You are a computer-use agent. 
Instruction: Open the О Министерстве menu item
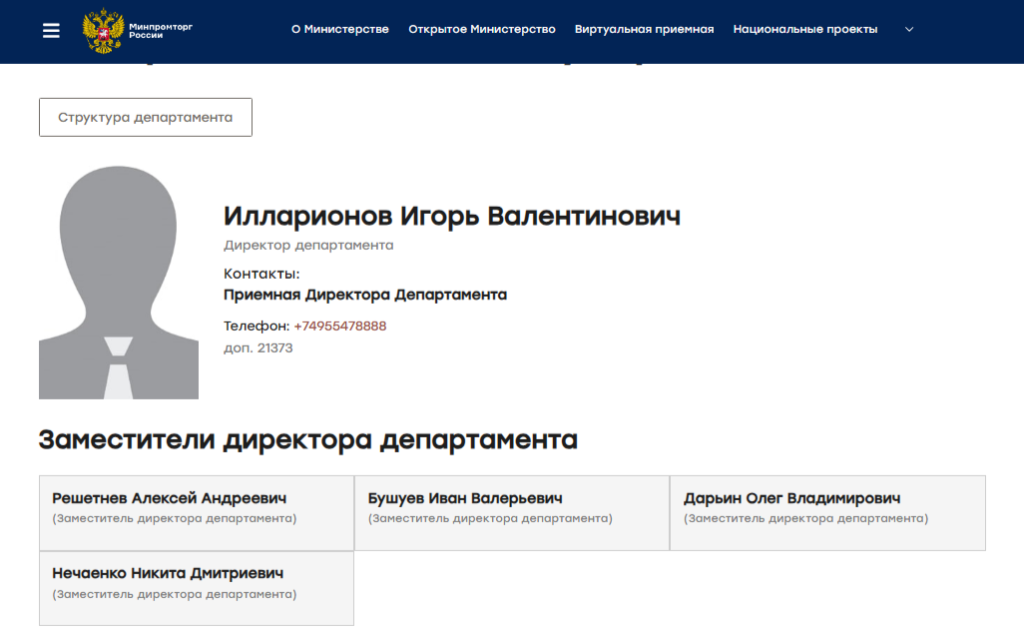pyautogui.click(x=340, y=29)
